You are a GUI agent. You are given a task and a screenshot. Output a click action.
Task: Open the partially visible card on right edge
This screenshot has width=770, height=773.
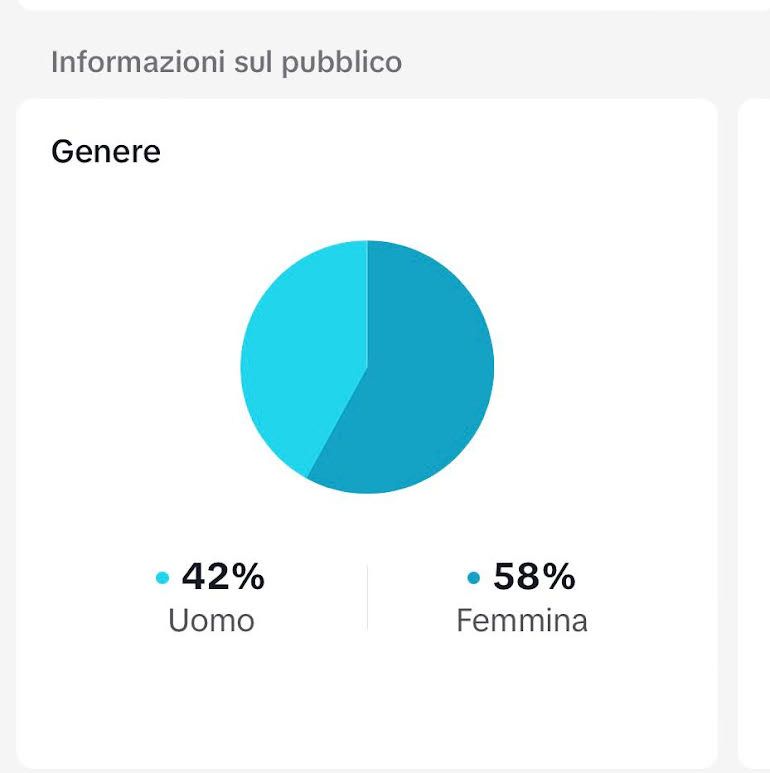click(x=754, y=434)
